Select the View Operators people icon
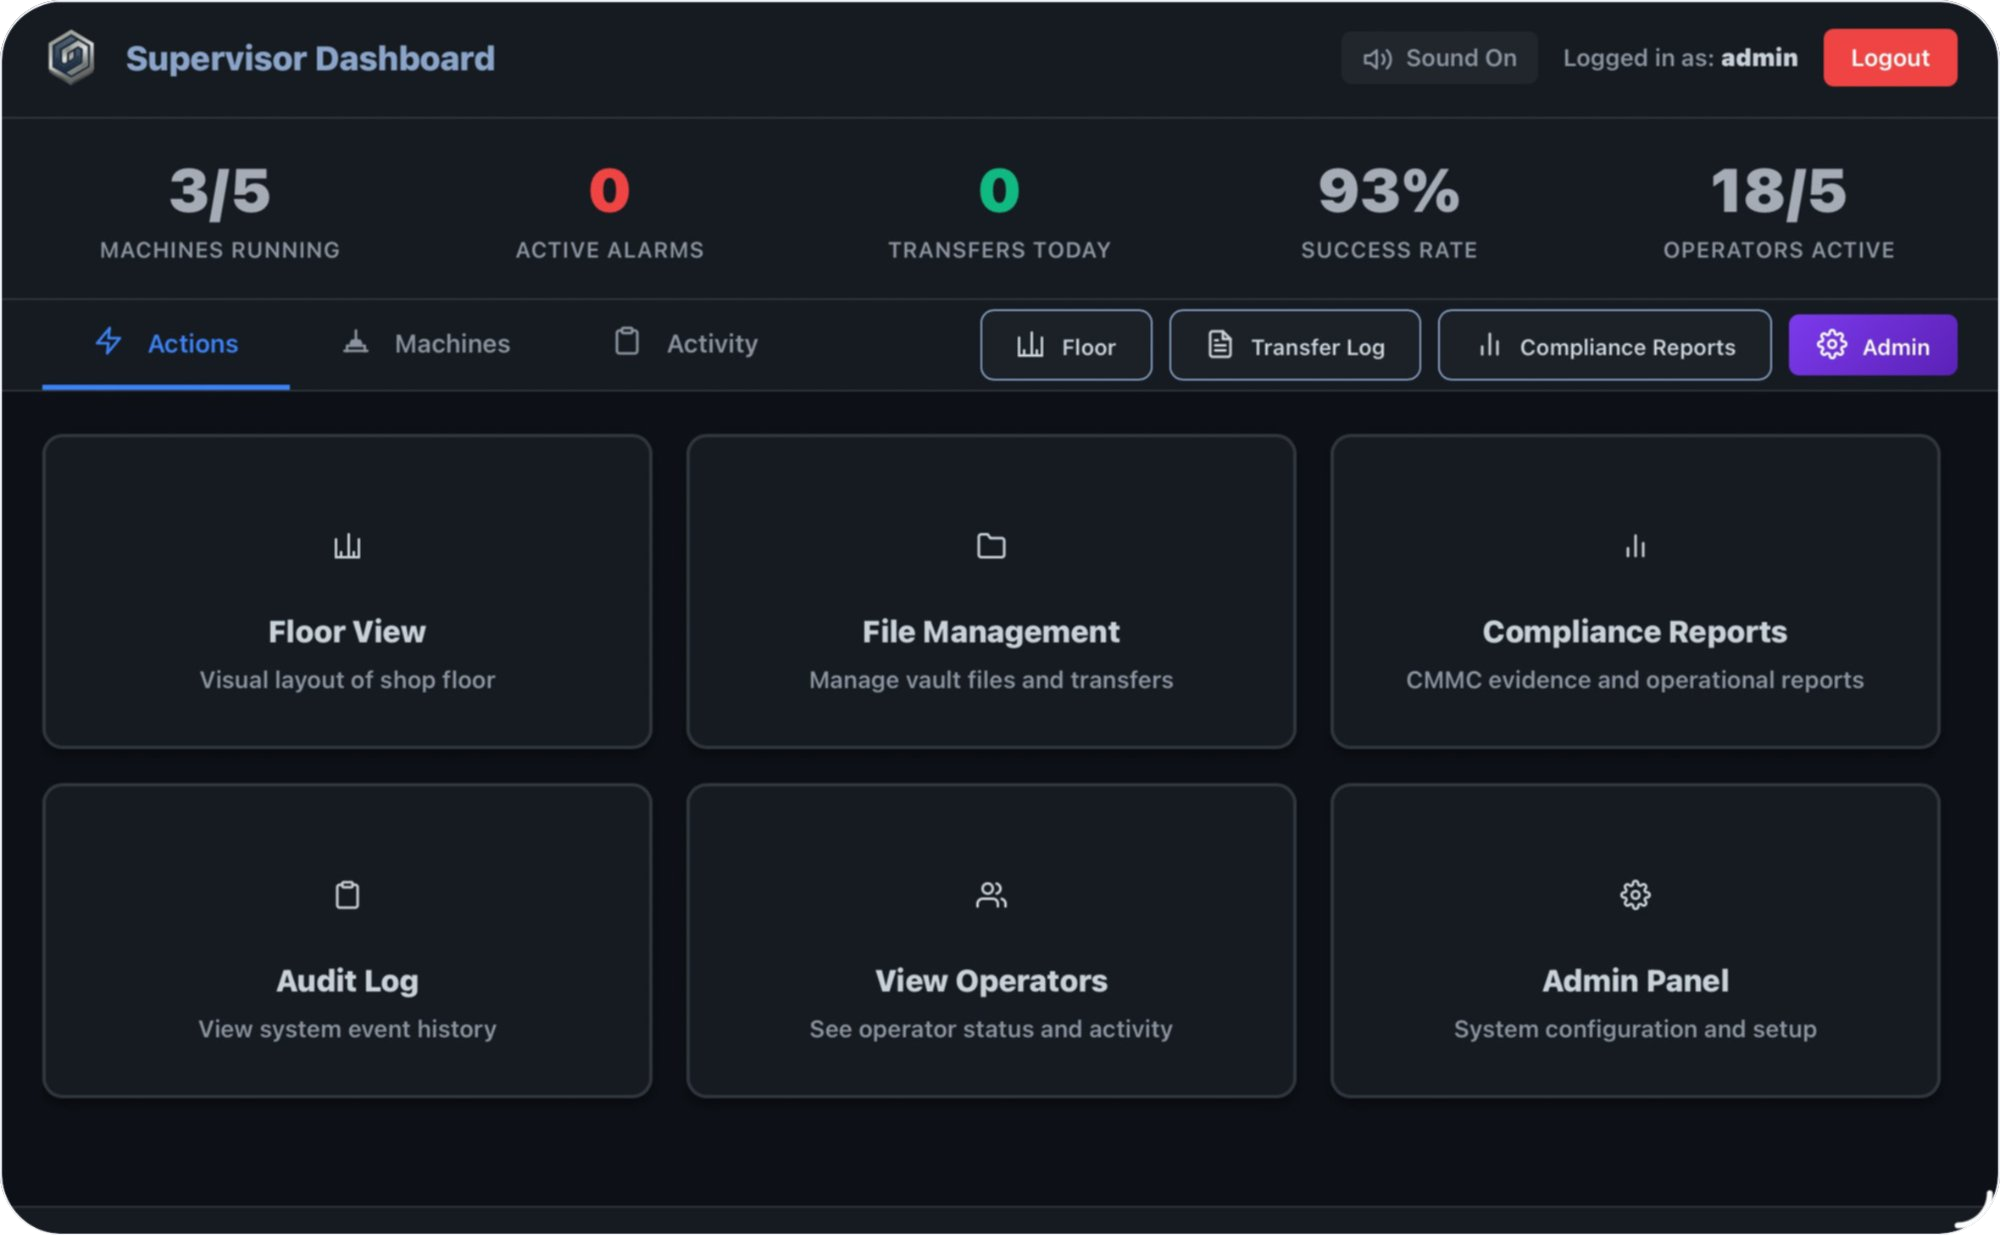Viewport: 2000px width, 1235px height. [x=990, y=895]
